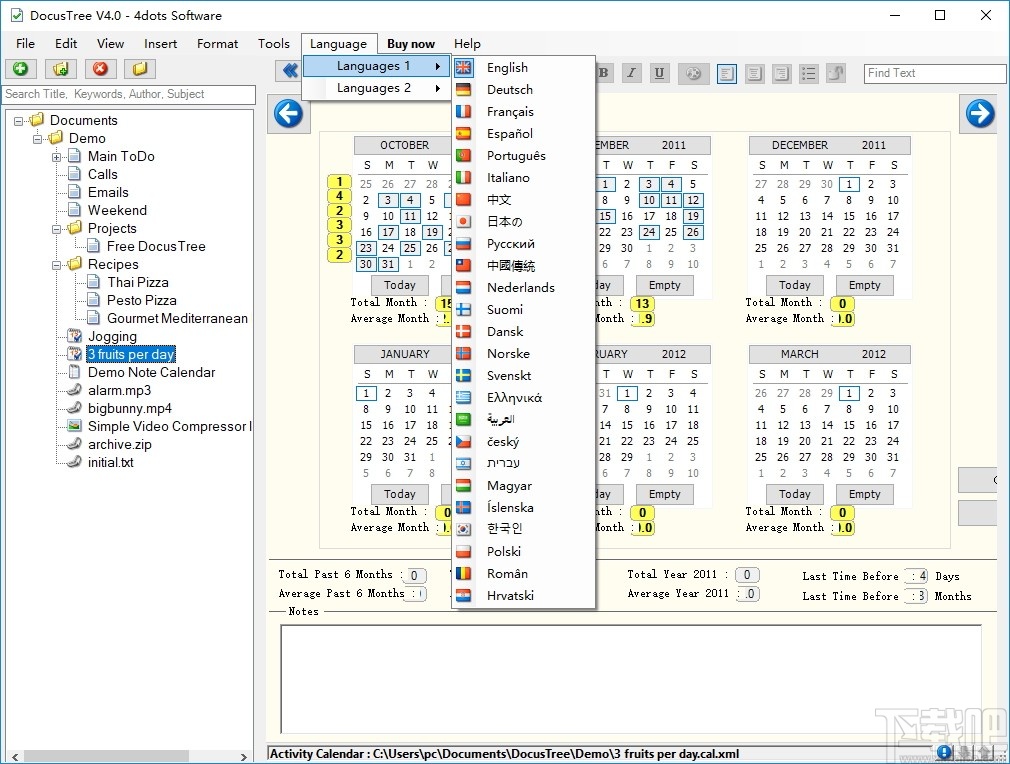
Task: Click the double left chevron collapse icon
Action: click(x=290, y=70)
